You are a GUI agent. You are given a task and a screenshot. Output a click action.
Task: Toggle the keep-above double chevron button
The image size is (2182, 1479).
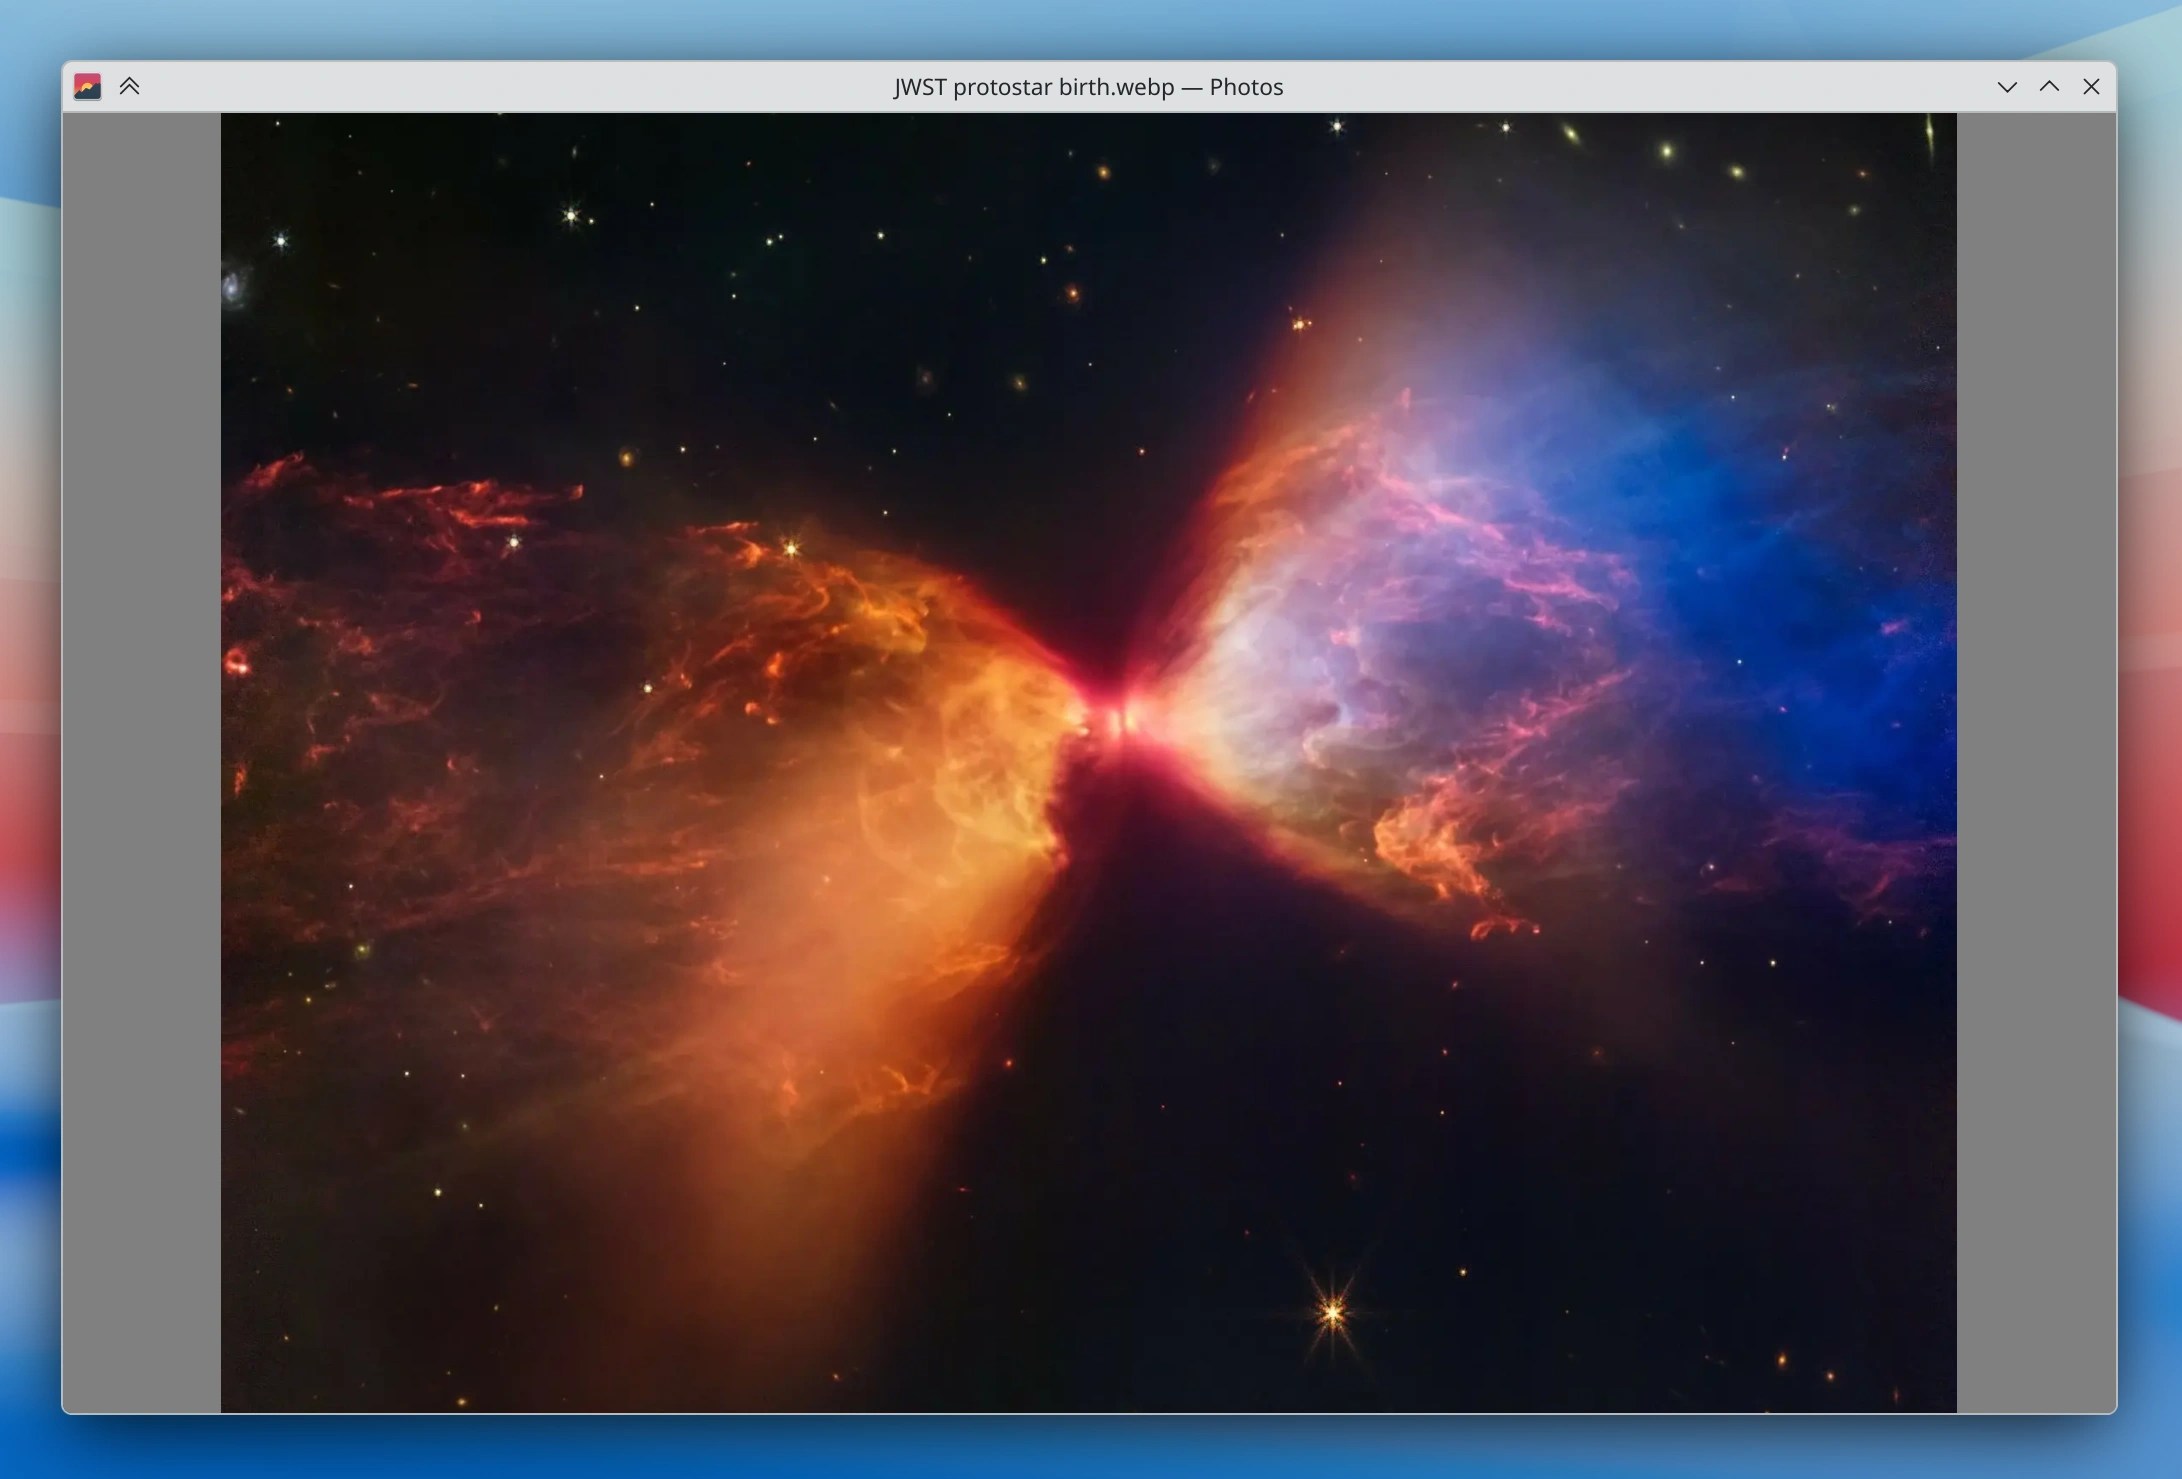[129, 87]
